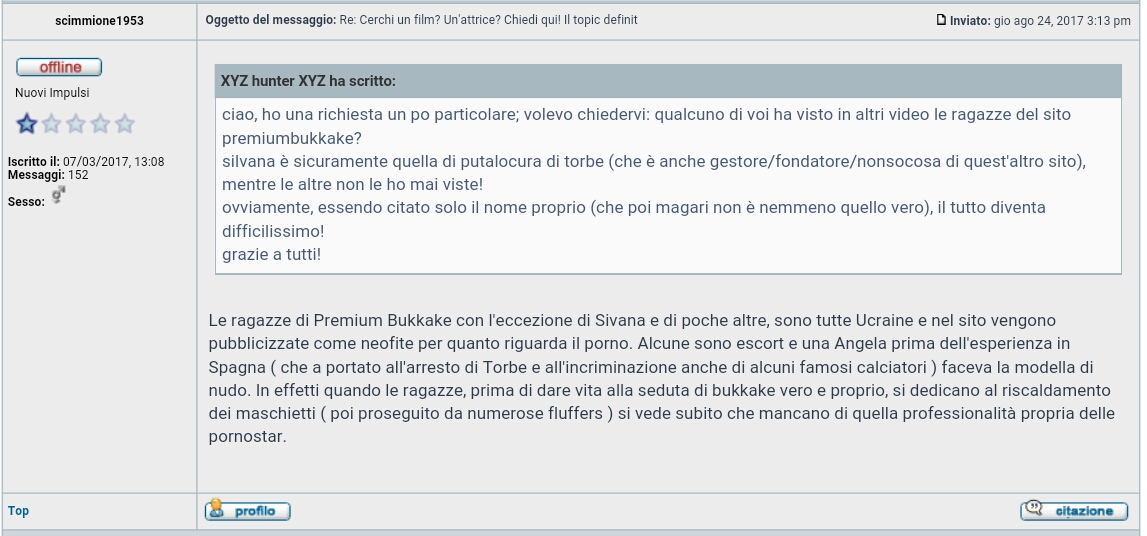Click the "Oggetto del messaggio" subject line
Image resolution: width=1147 pixels, height=536 pixels.
[421, 20]
